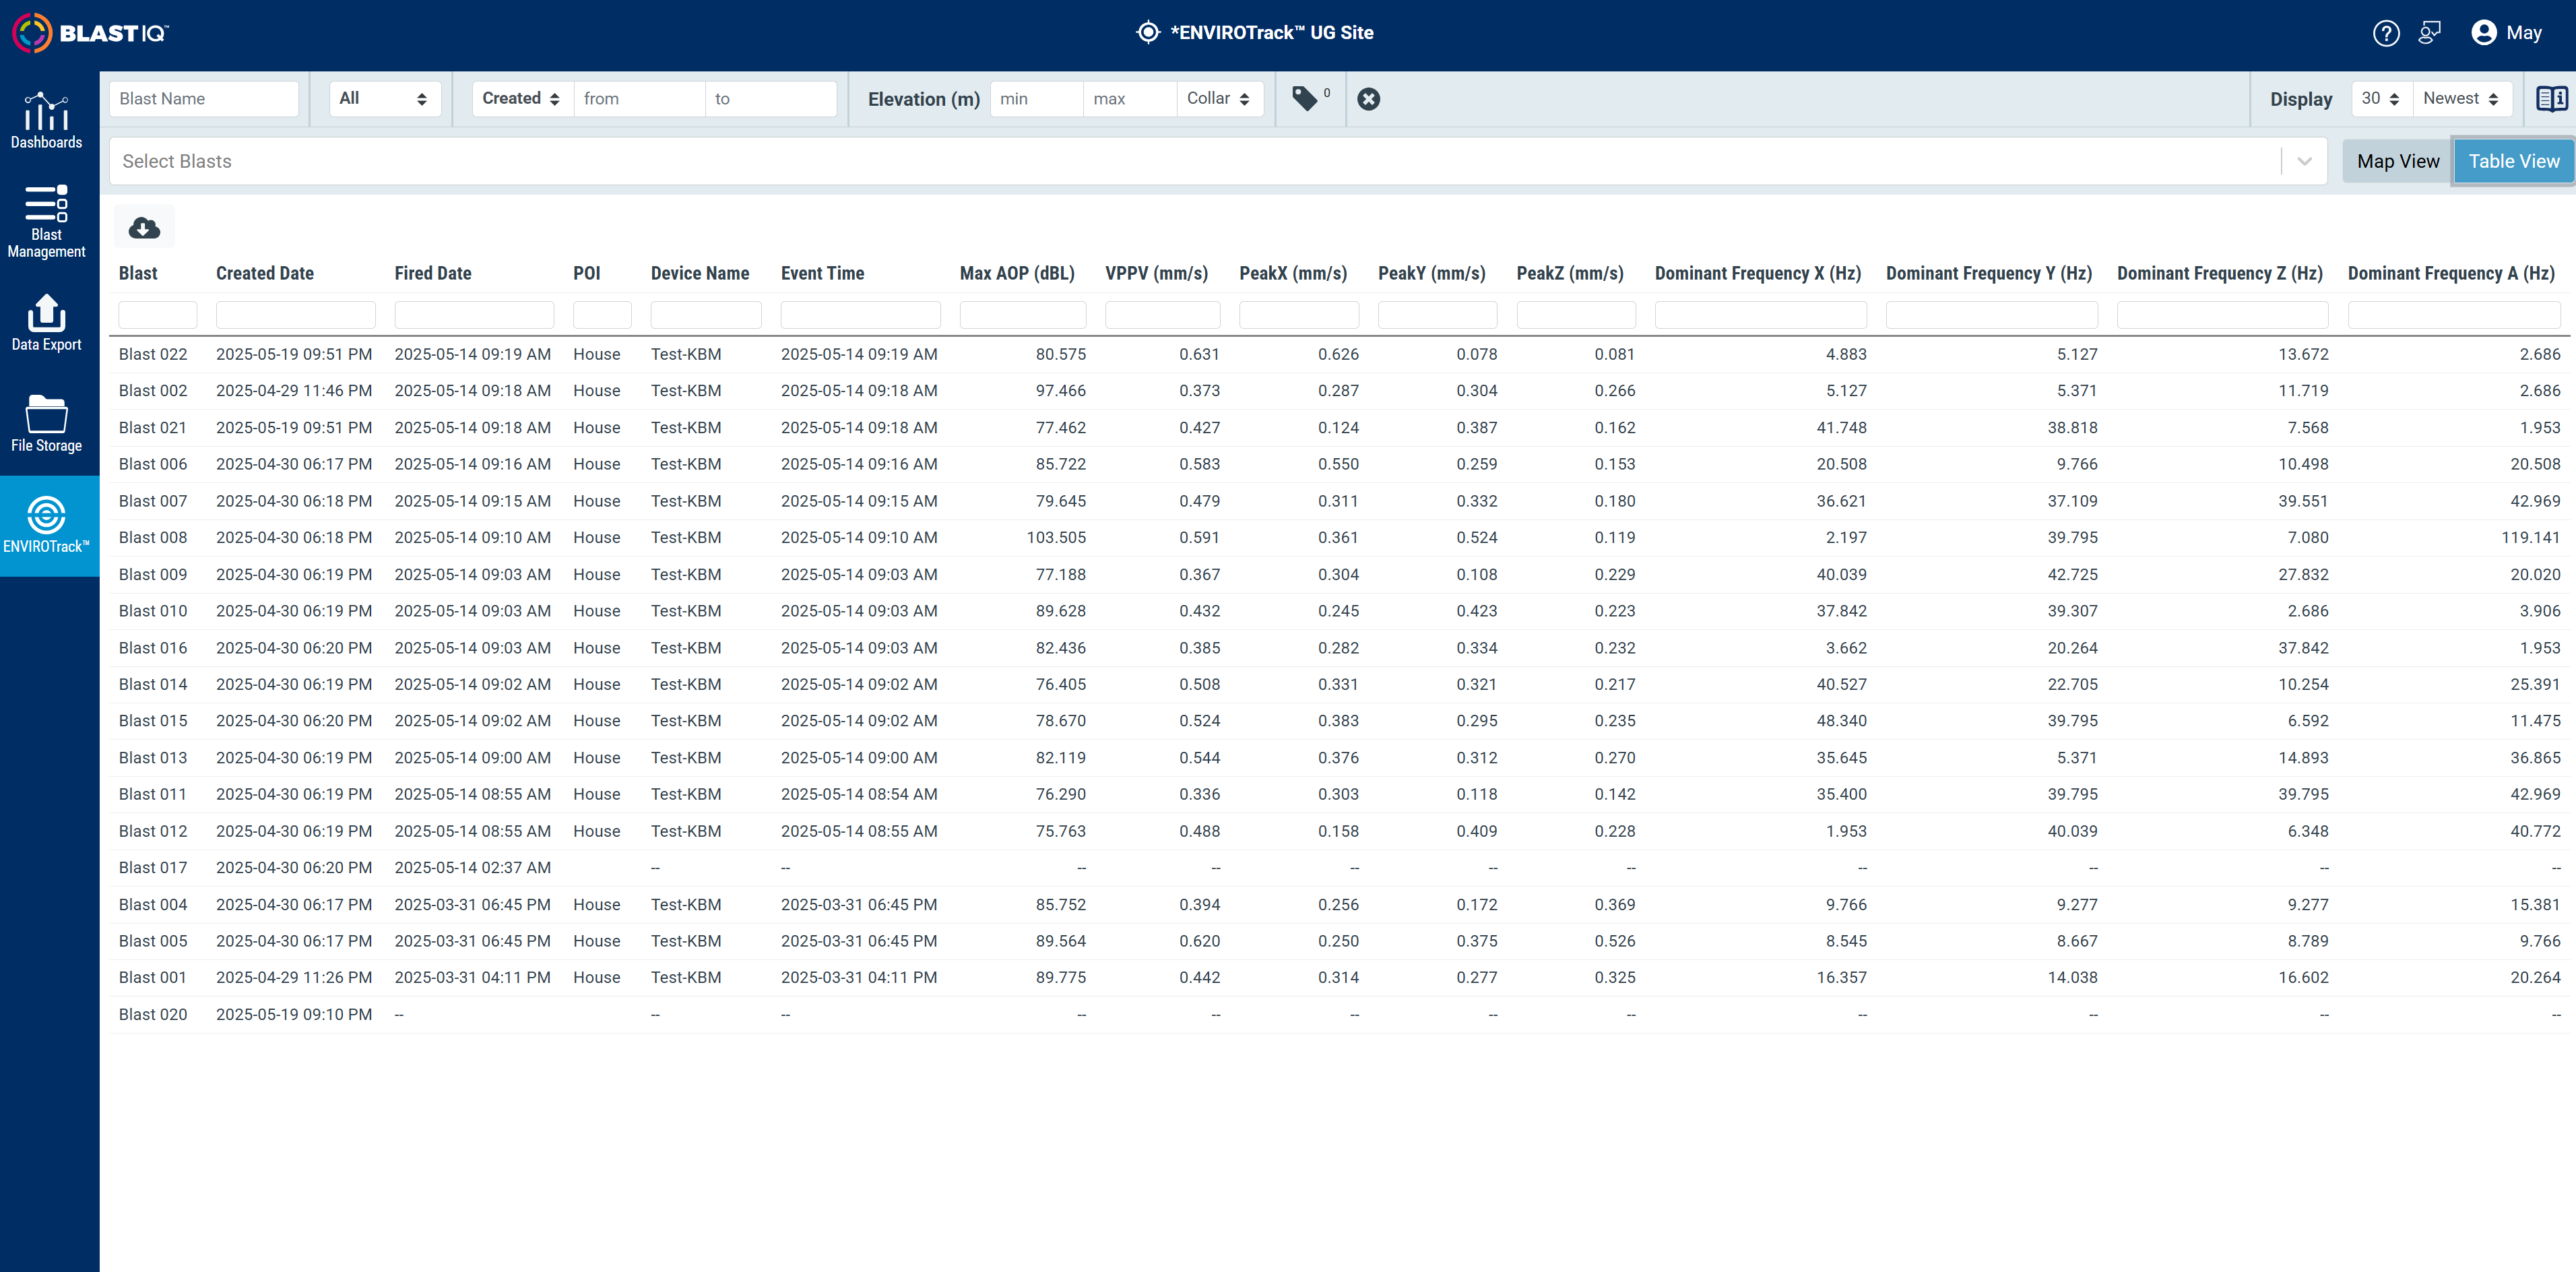Image resolution: width=2576 pixels, height=1272 pixels.
Task: Sort by Max AOP (dBL) header
Action: 1017,273
